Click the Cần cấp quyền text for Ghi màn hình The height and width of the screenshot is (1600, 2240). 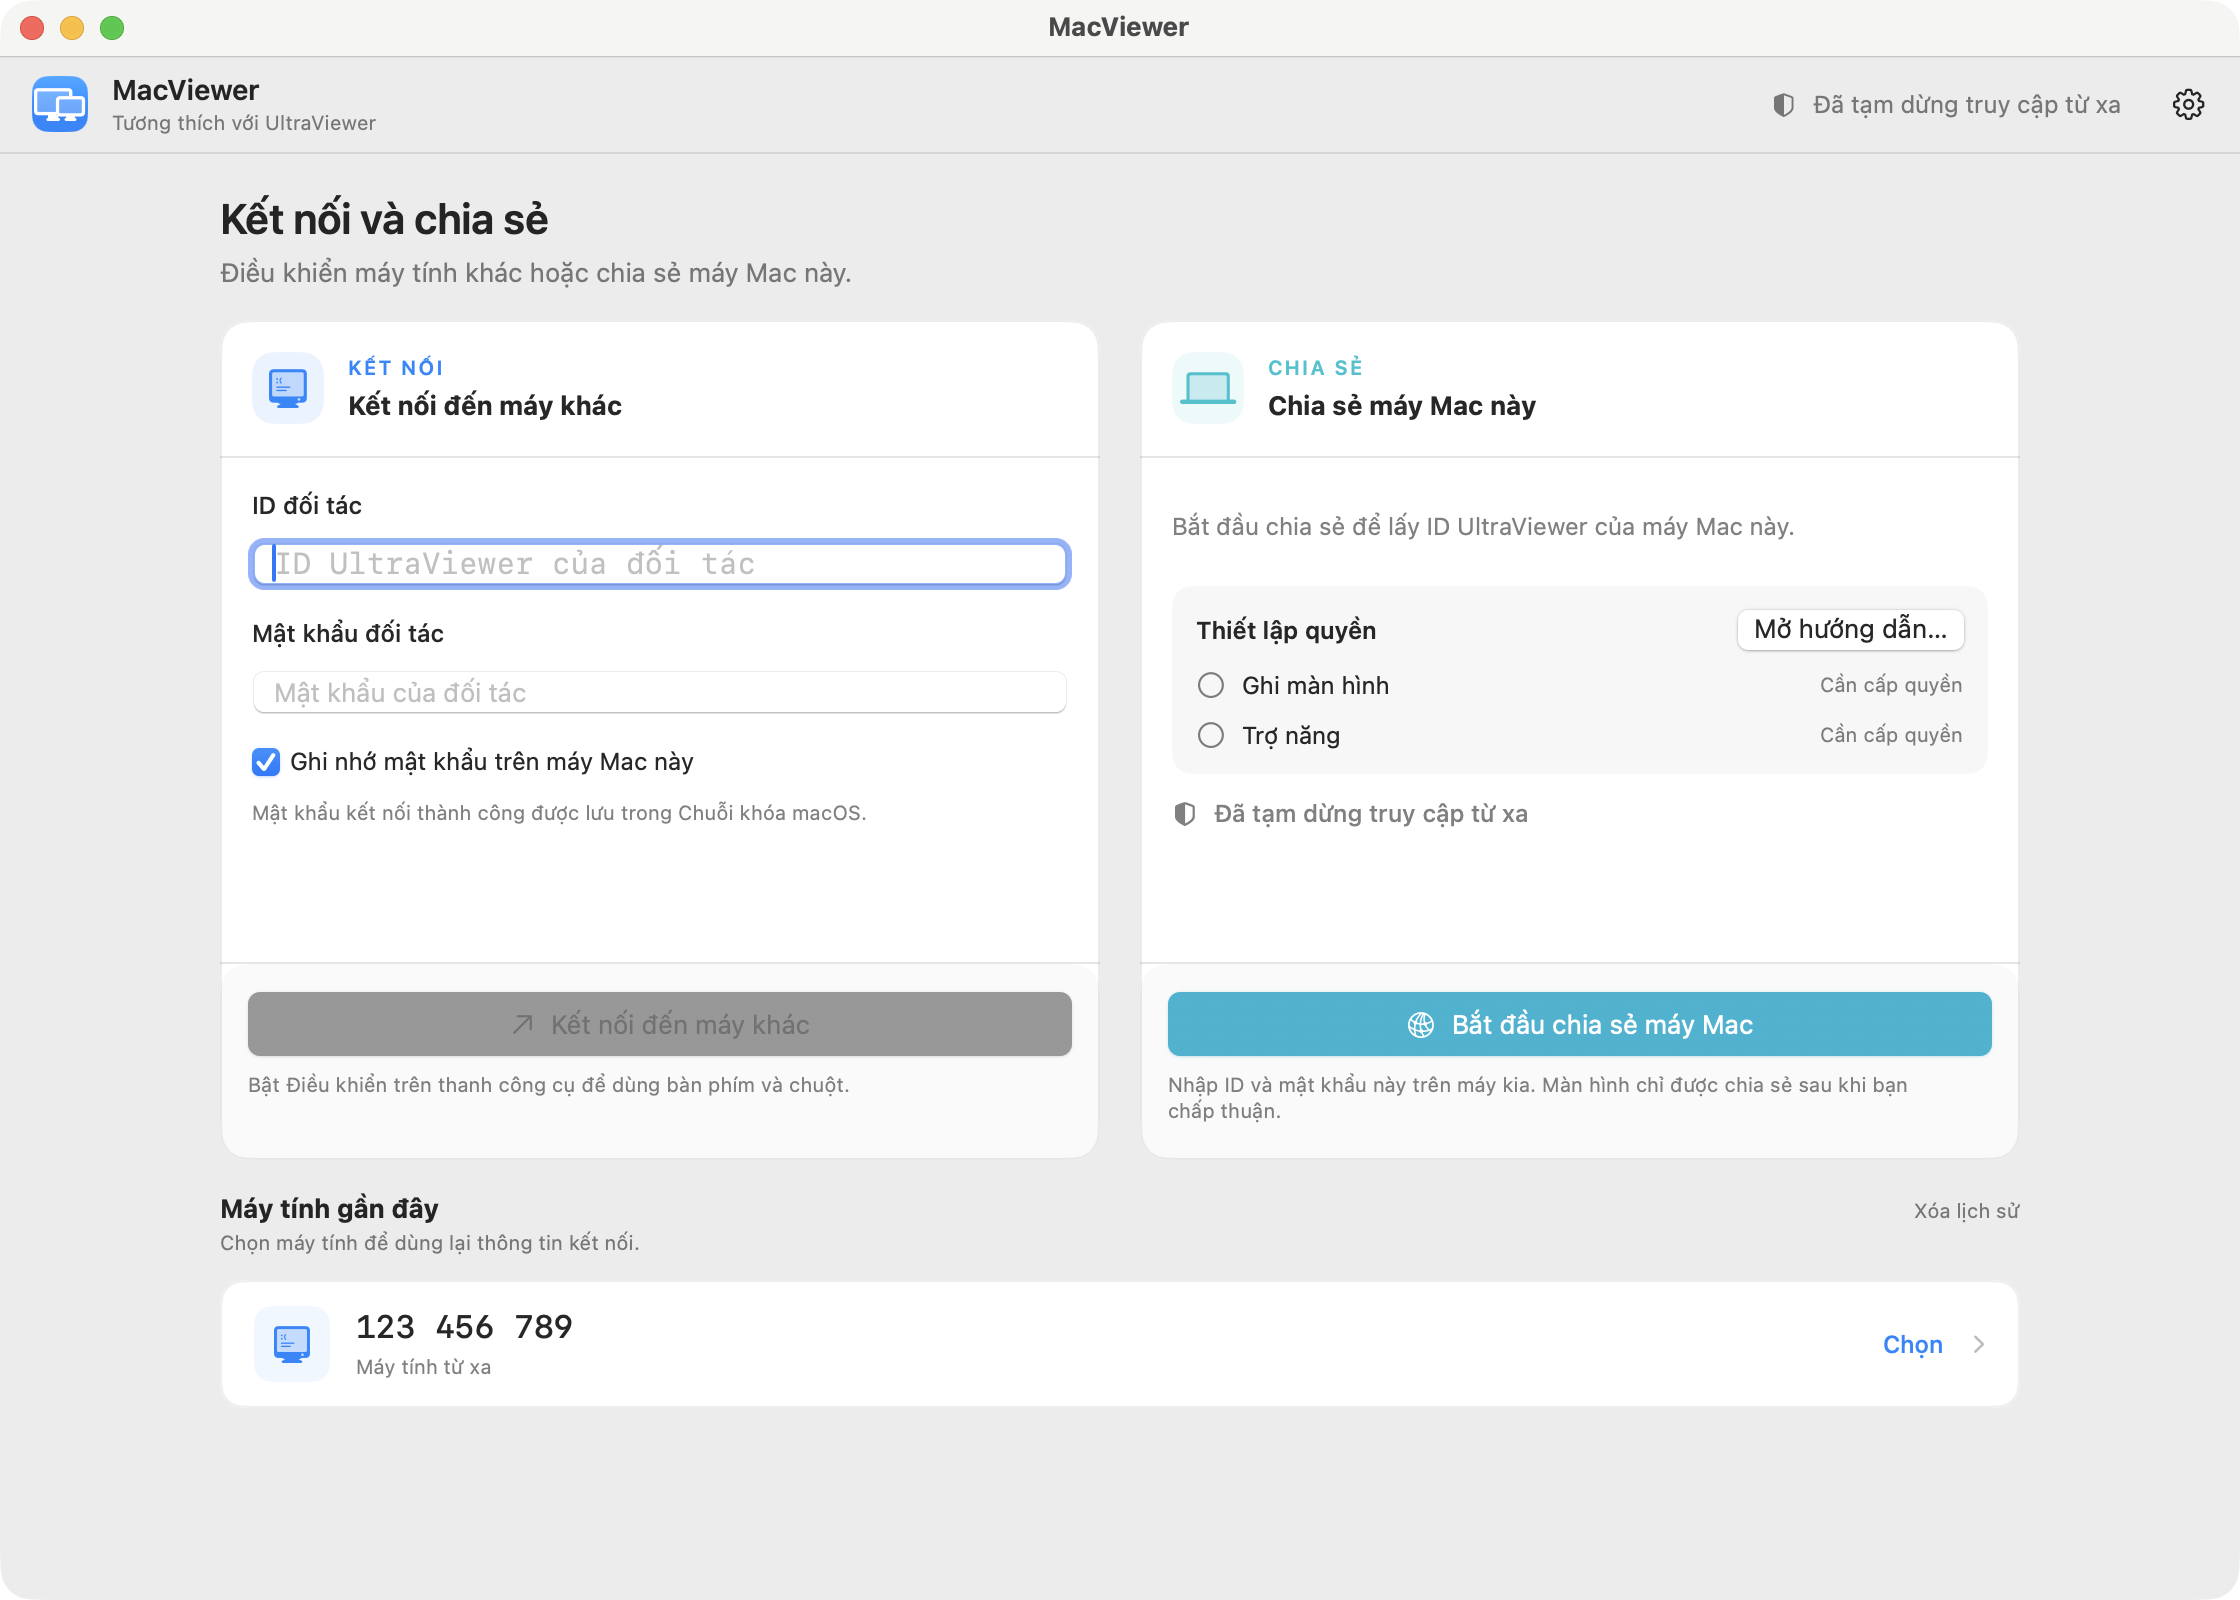coord(1891,685)
